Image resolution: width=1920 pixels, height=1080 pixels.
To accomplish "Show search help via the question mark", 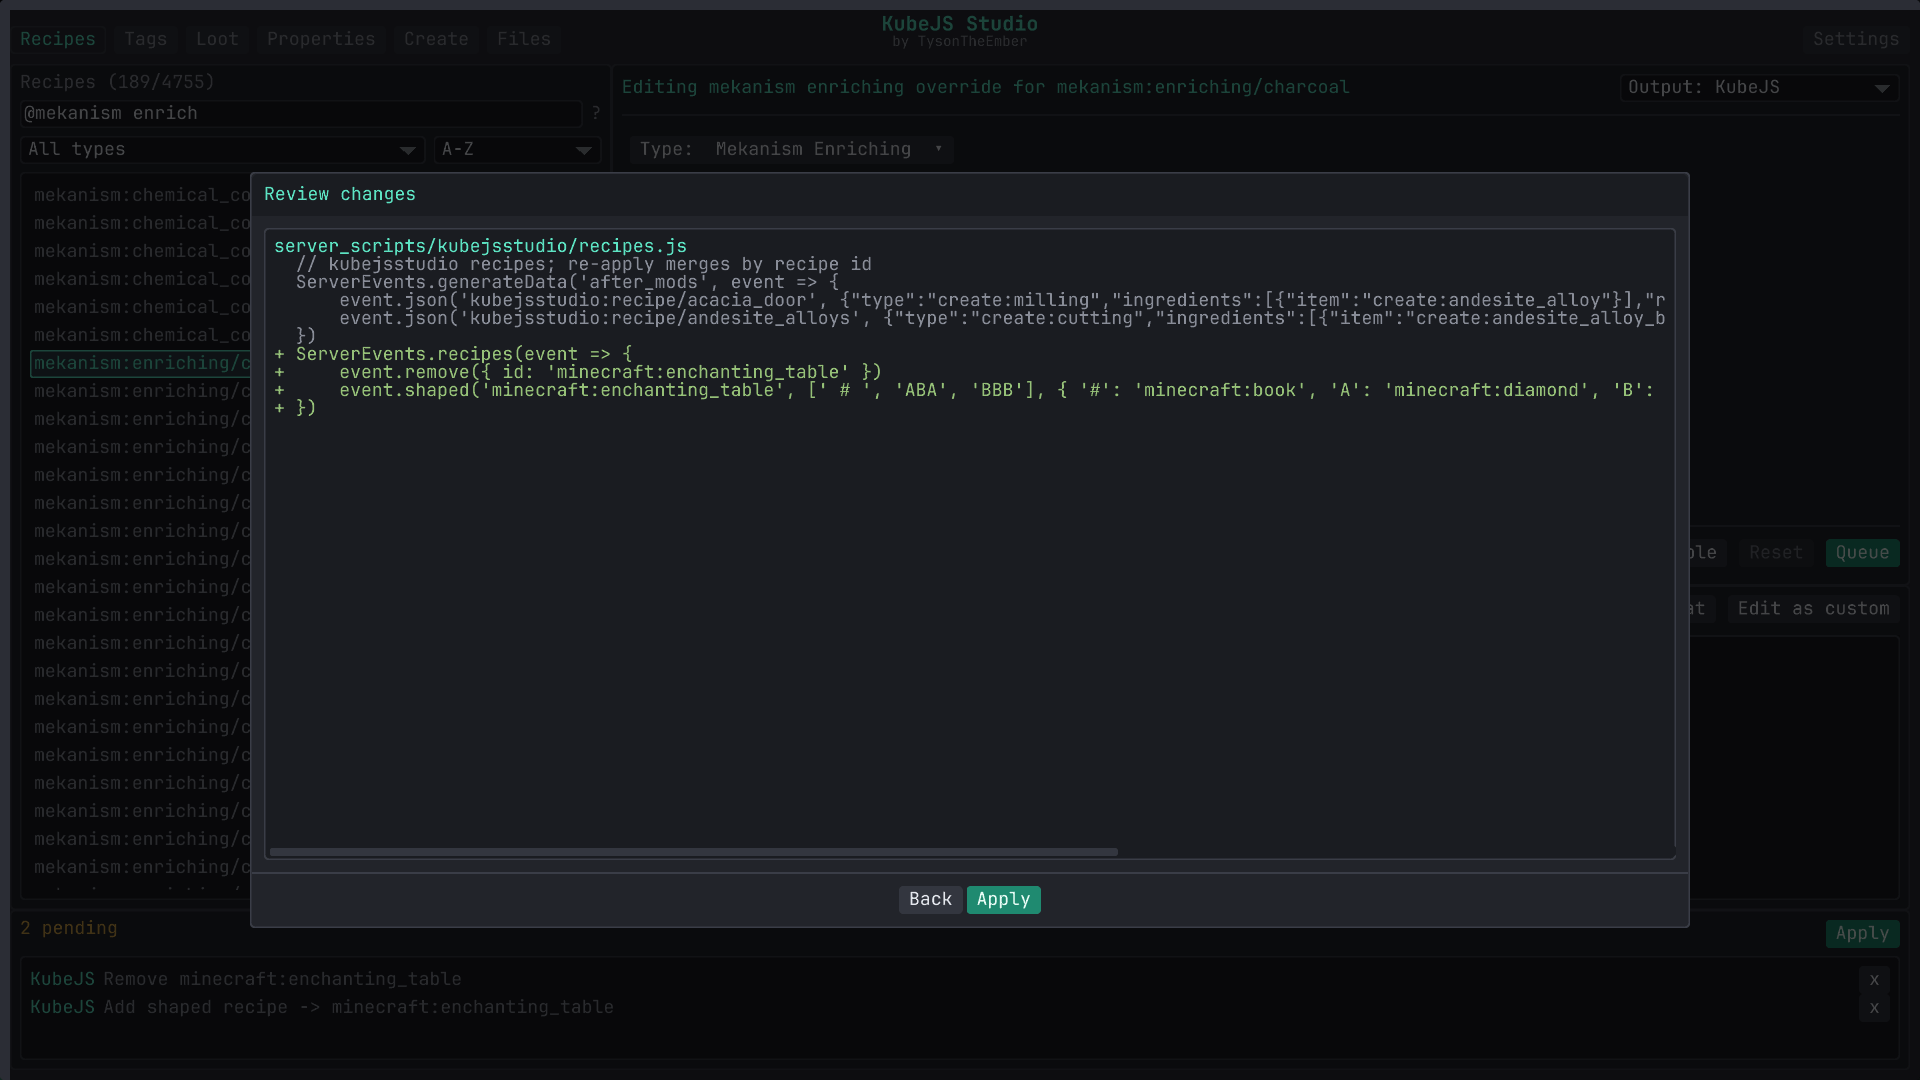I will coord(596,114).
